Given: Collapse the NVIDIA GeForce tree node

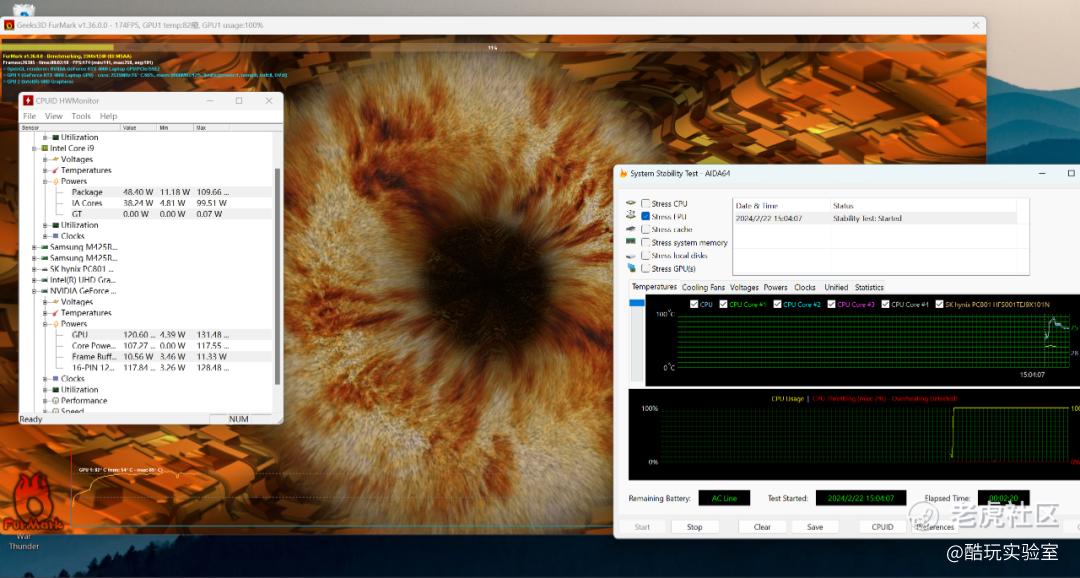Looking at the screenshot, I should [34, 291].
